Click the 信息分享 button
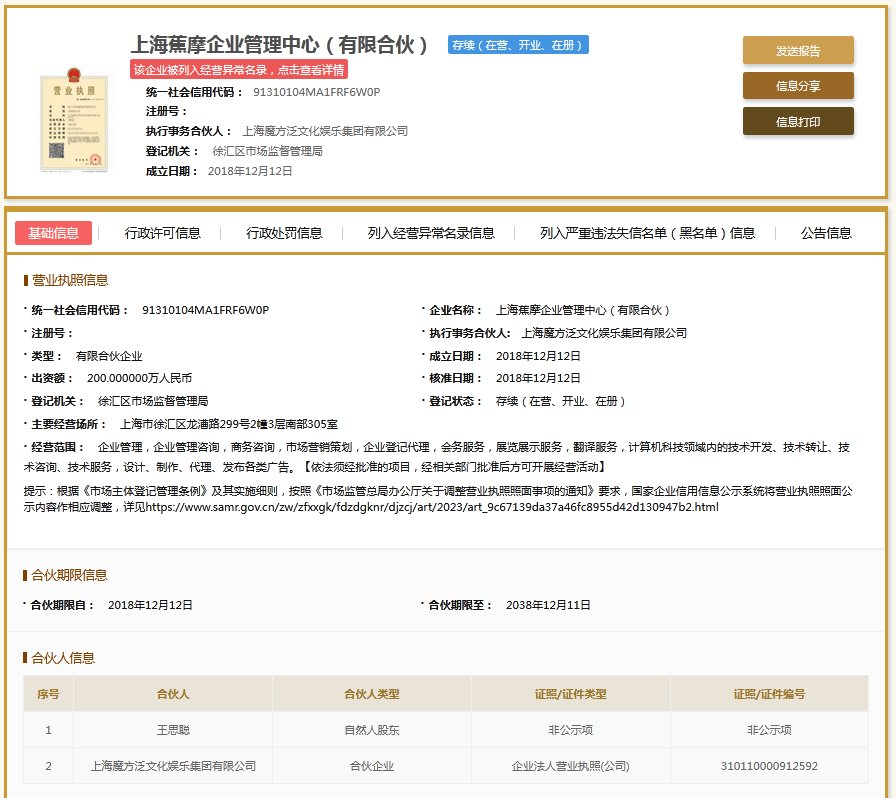This screenshot has width=896, height=798. 797,86
